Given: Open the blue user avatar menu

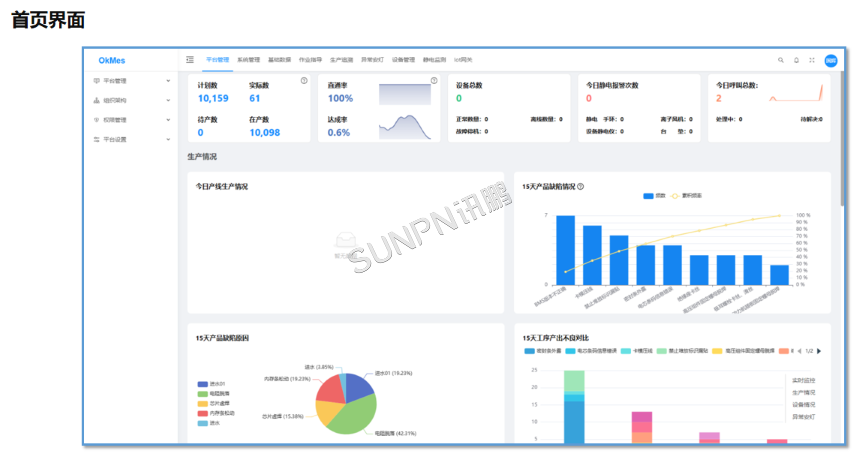Looking at the screenshot, I should tap(831, 60).
